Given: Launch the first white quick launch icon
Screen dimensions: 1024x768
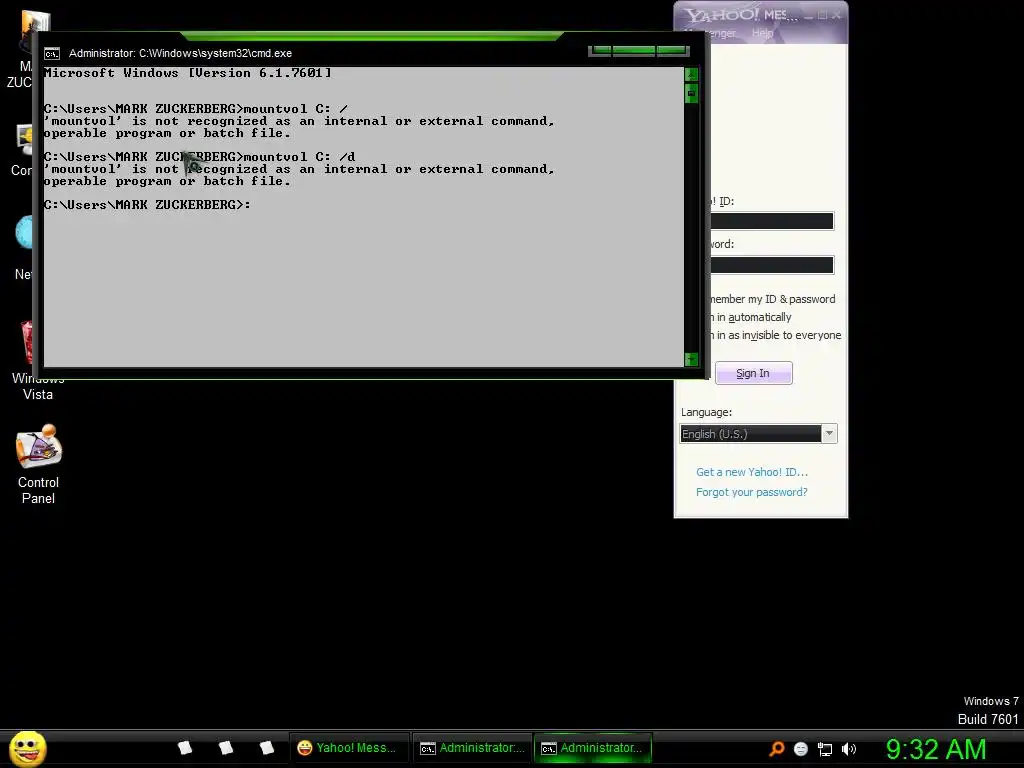Looking at the screenshot, I should coord(185,748).
